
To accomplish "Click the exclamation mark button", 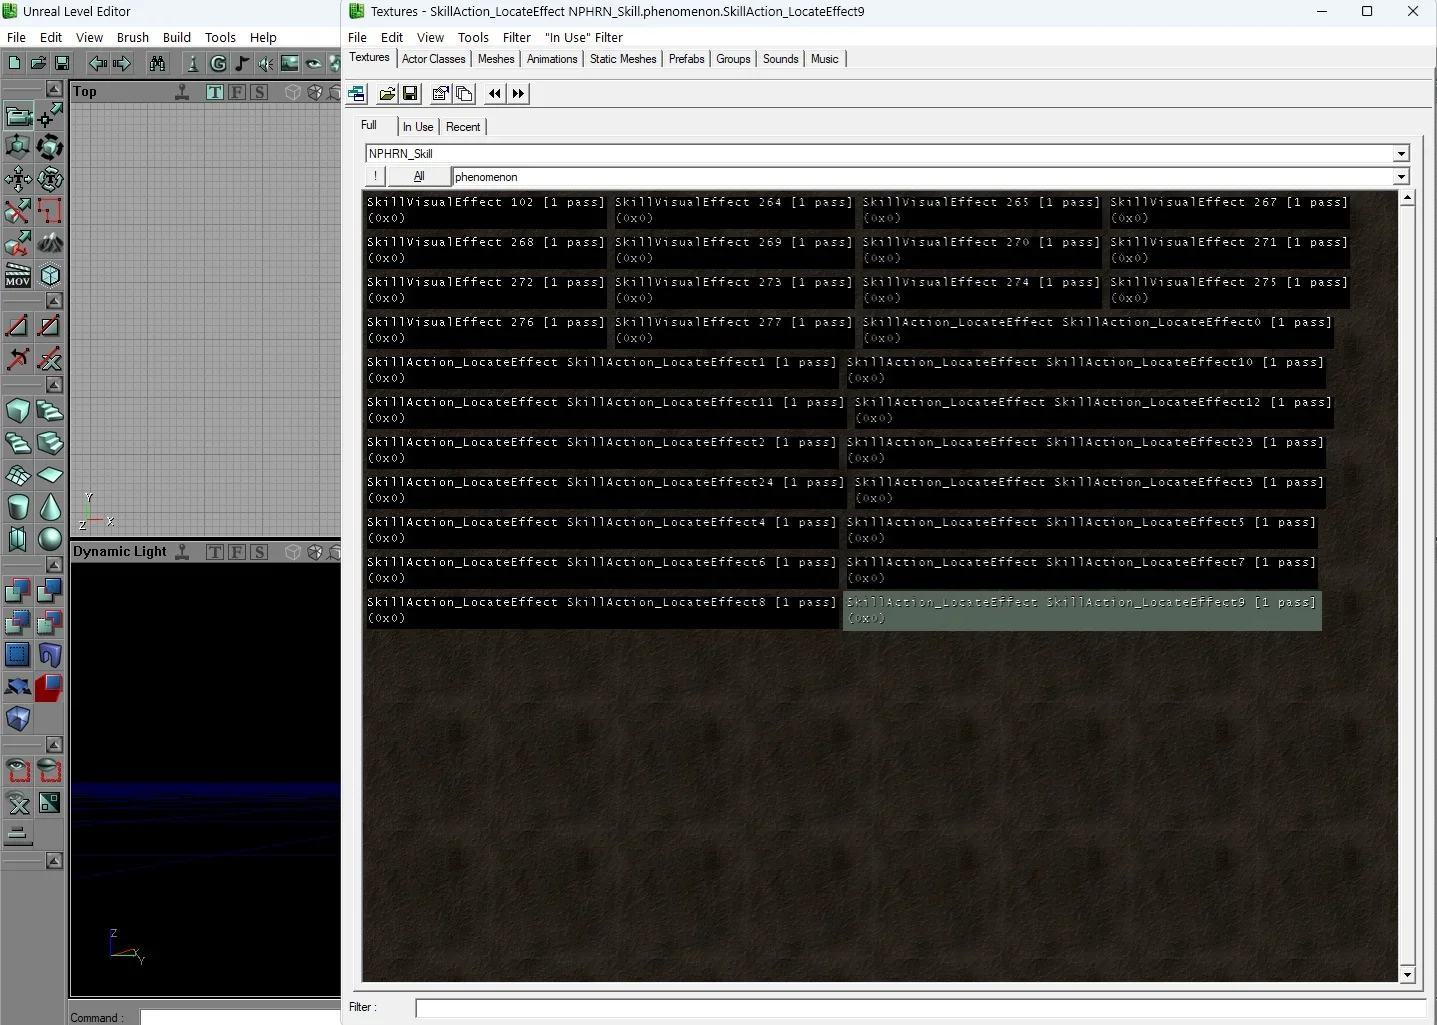I will pos(375,177).
